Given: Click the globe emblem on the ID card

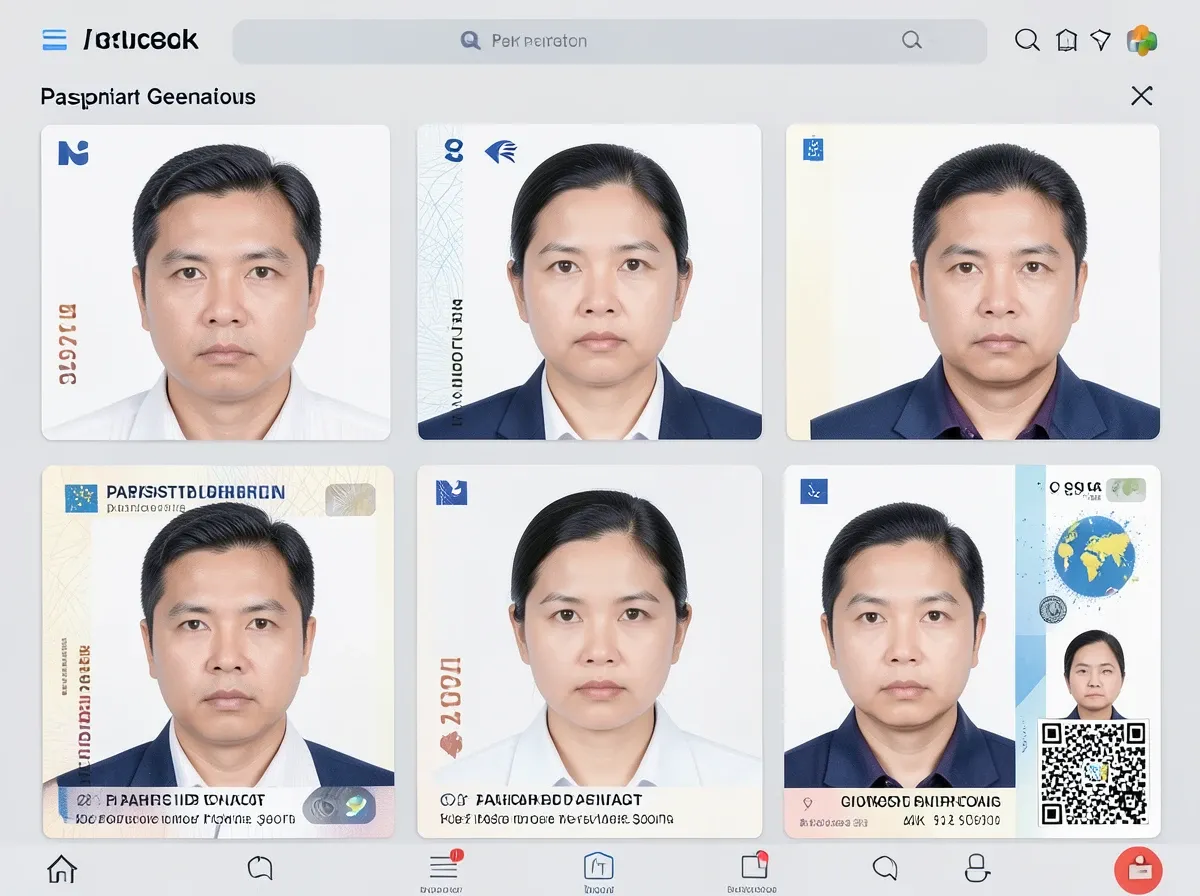Looking at the screenshot, I should click(1094, 554).
